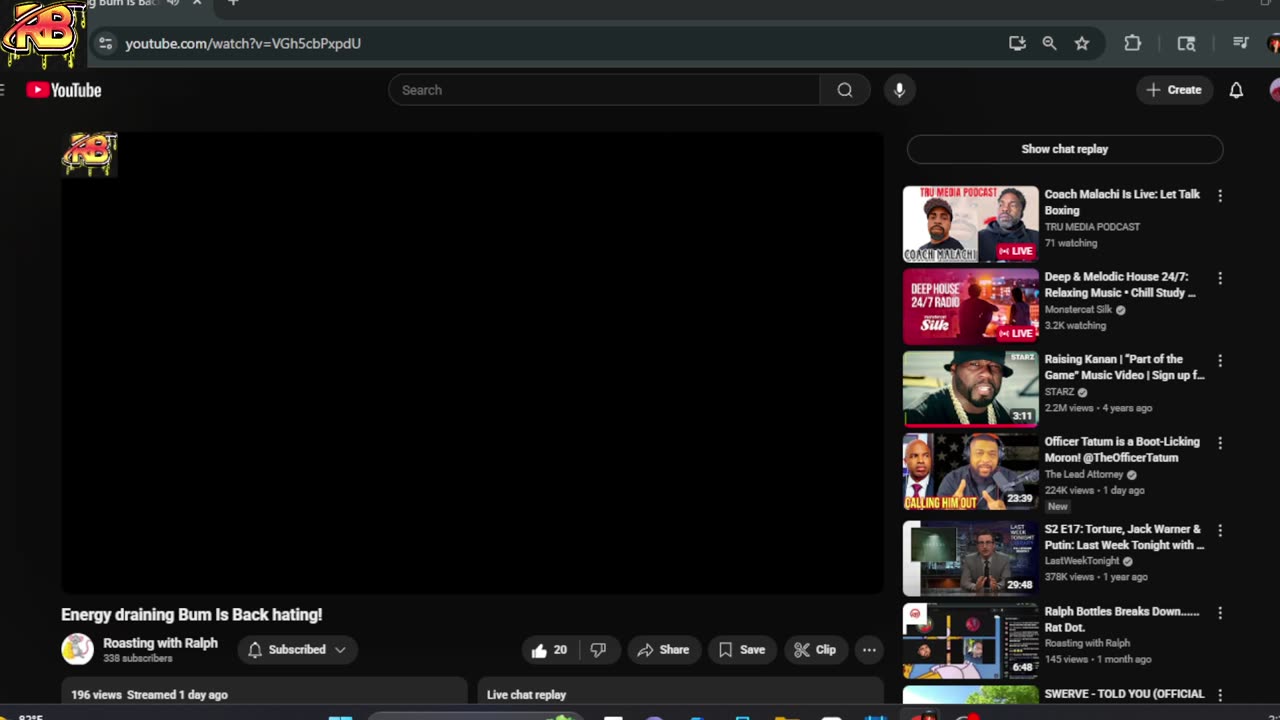Click the video title 'Energy draining Bum Is Back hating!'
Screen dimensions: 1280x720
point(192,615)
